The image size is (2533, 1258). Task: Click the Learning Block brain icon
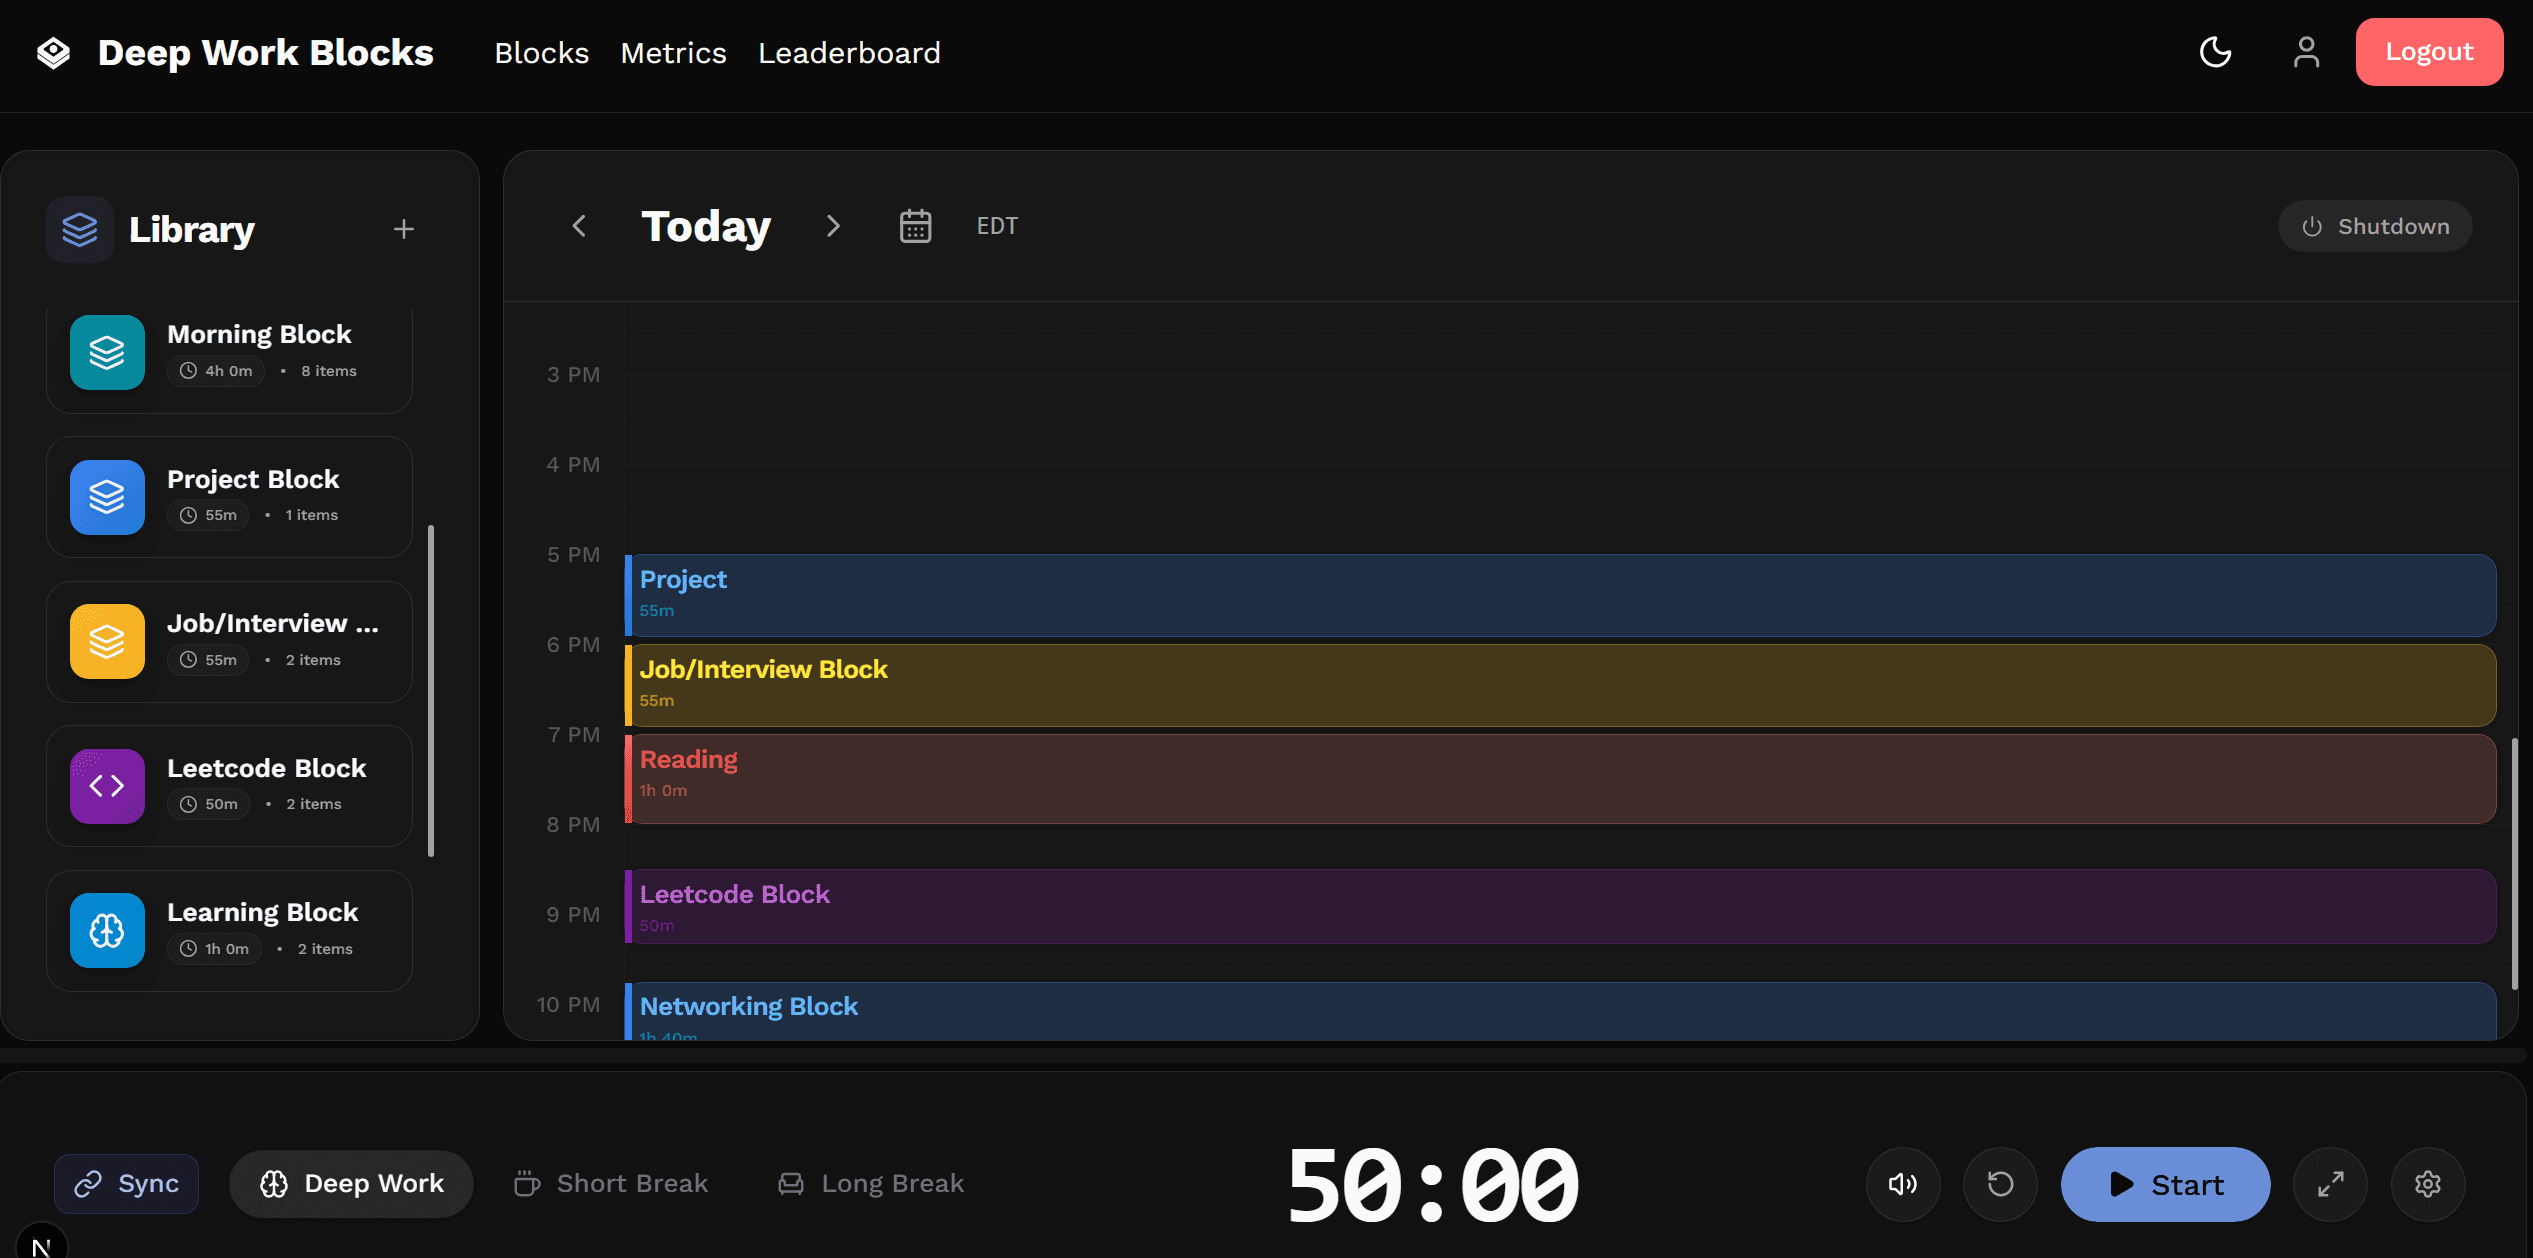coord(107,930)
